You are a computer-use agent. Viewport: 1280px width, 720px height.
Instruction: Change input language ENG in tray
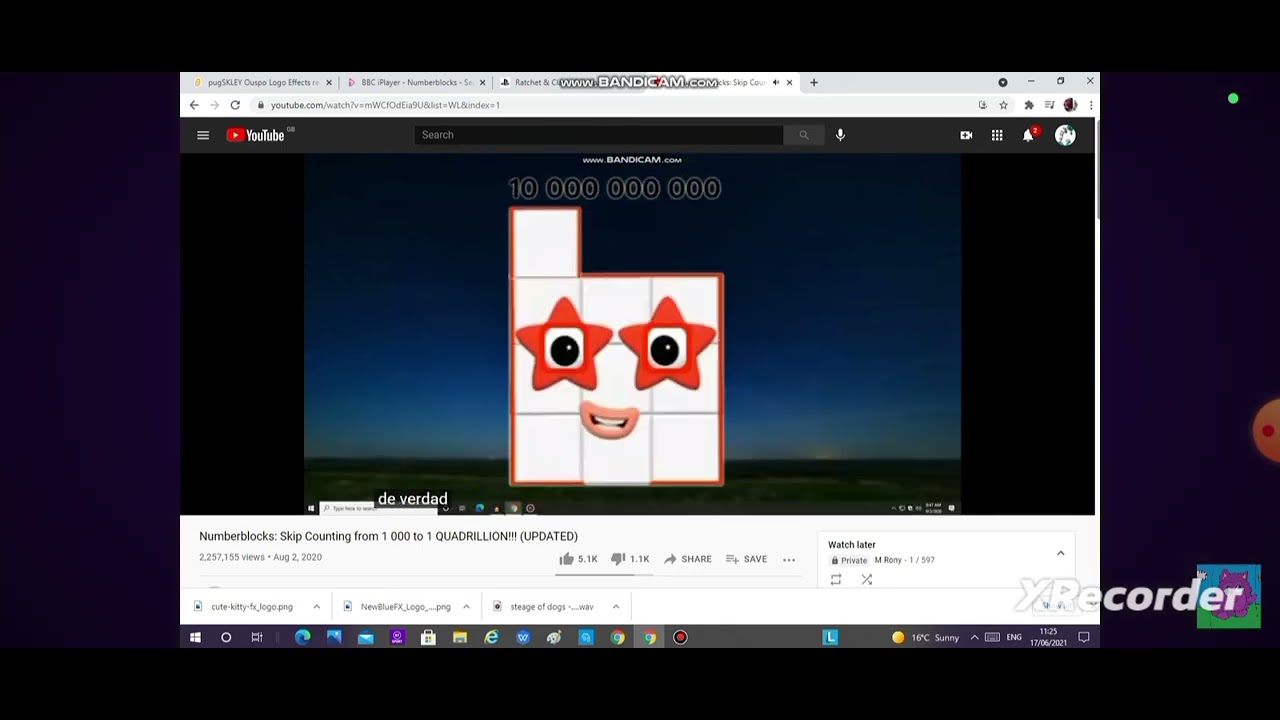point(1014,637)
